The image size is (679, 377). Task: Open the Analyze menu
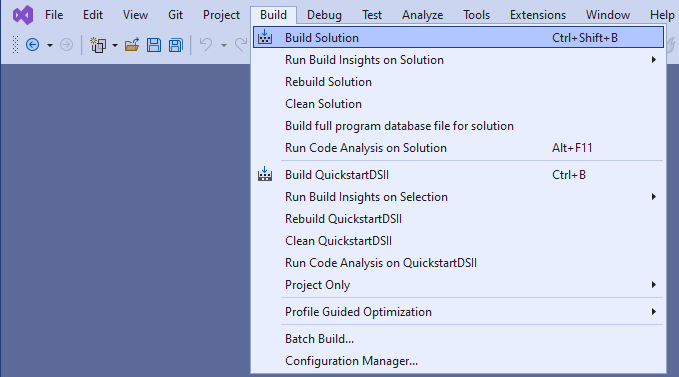(x=422, y=15)
